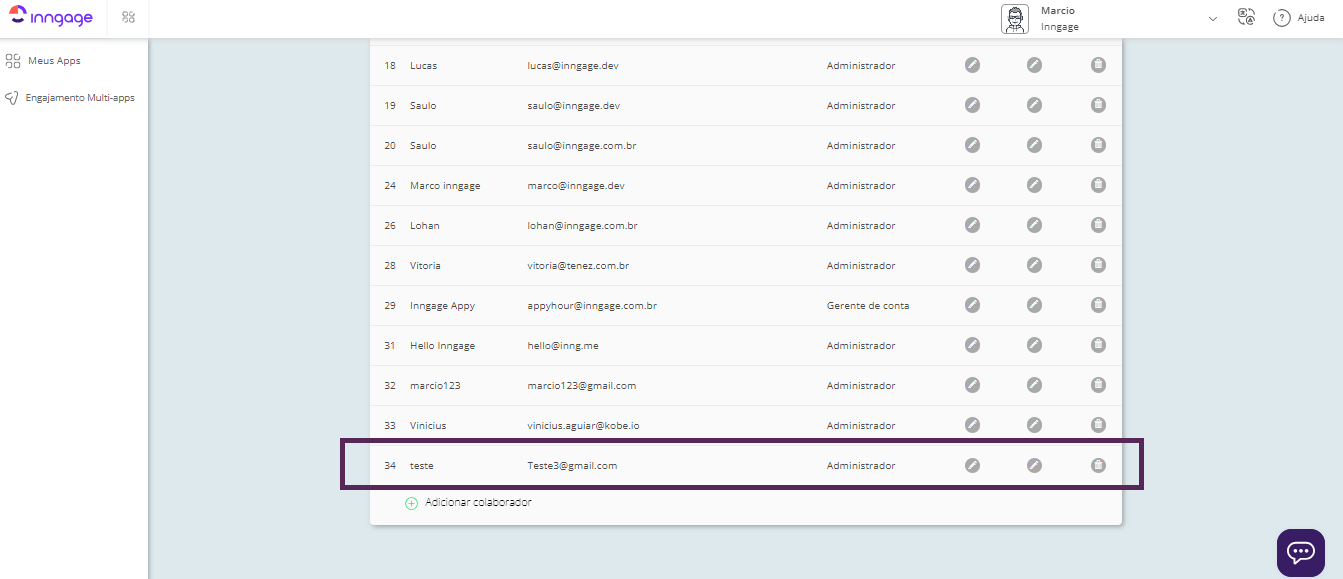Screen dimensions: 1343x579
Task: Remove Vinicius using the trash icon
Action: pyautogui.click(x=1098, y=425)
